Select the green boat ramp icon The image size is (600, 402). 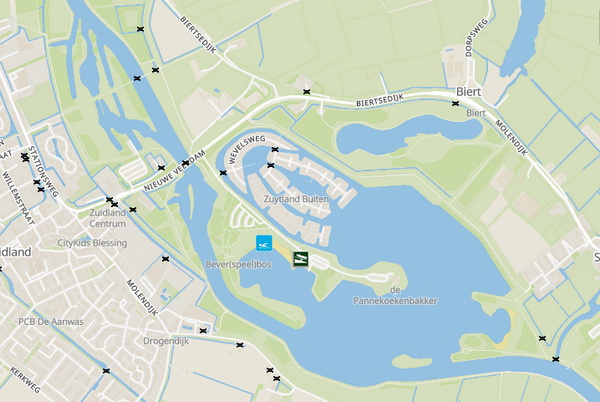(301, 259)
